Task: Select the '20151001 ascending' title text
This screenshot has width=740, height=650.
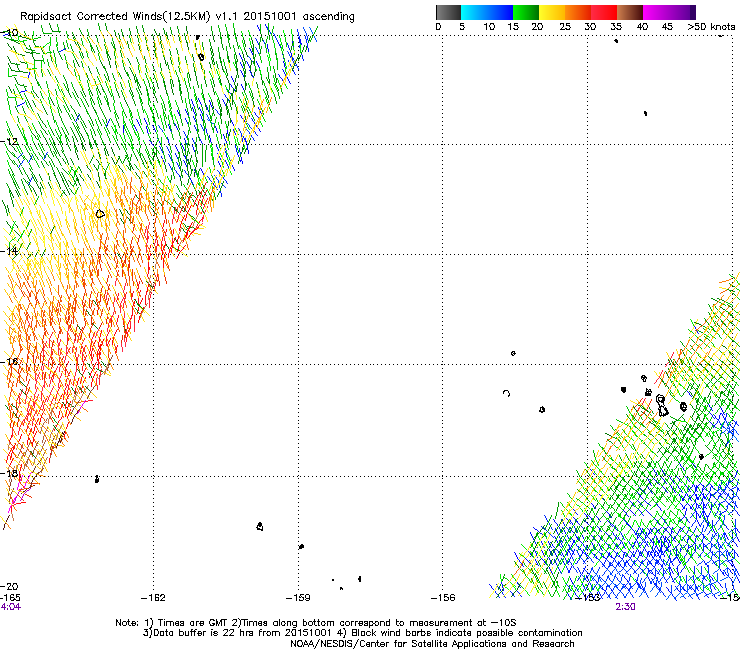Action: pyautogui.click(x=299, y=17)
